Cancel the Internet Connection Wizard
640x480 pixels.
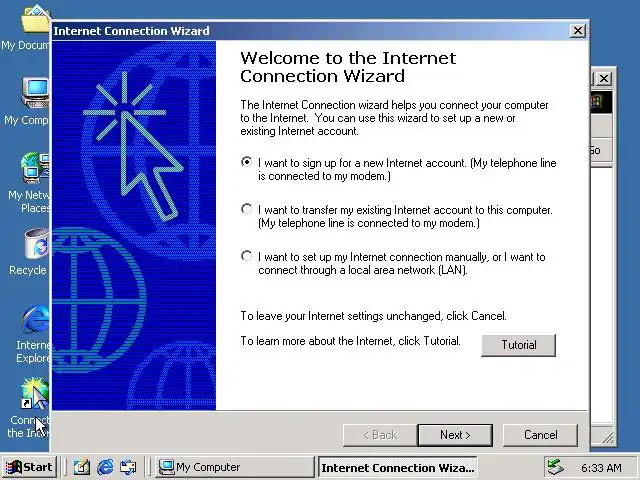[x=540, y=435]
